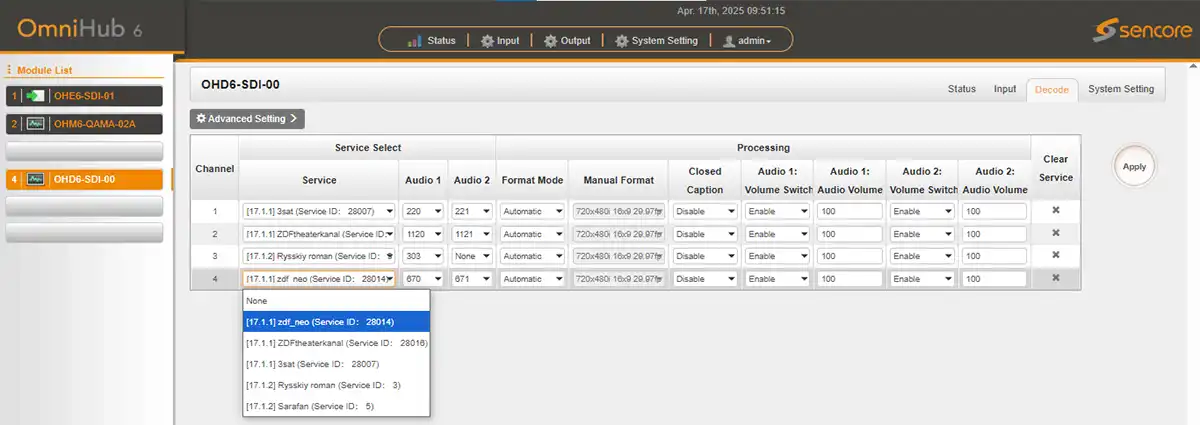Image resolution: width=1200 pixels, height=425 pixels.
Task: Open channel 1 Audio 2 dropdown showing 221
Action: (x=472, y=211)
